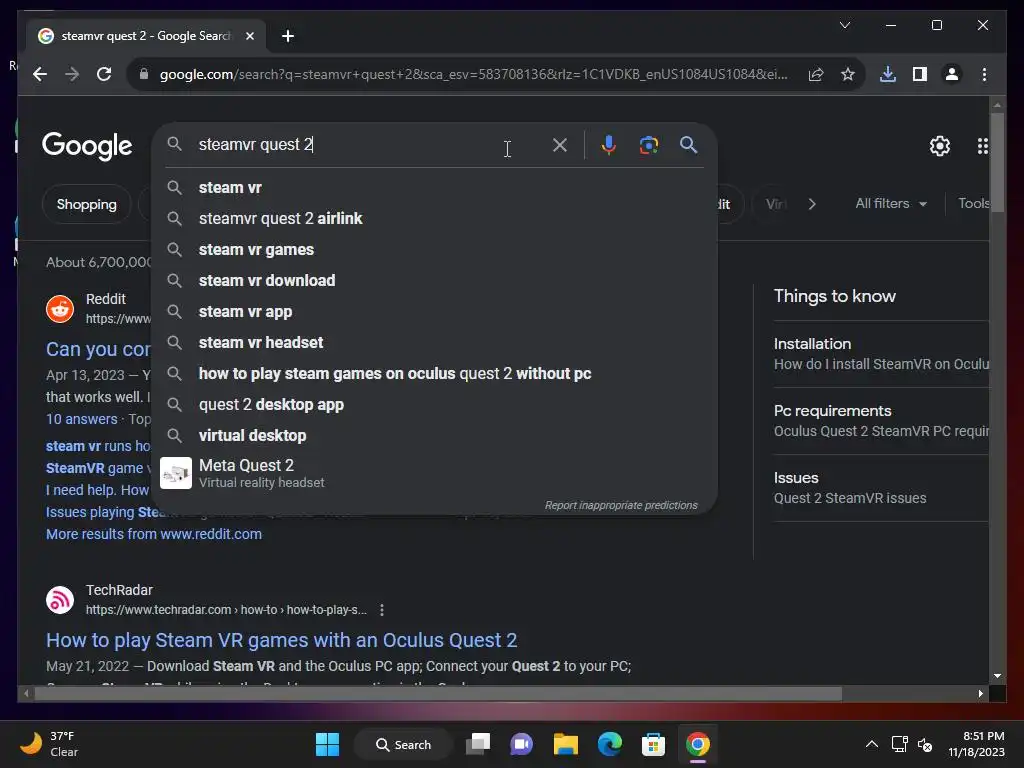Image resolution: width=1024 pixels, height=768 pixels.
Task: Pick the 'steam vr download' suggestion
Action: click(x=434, y=281)
